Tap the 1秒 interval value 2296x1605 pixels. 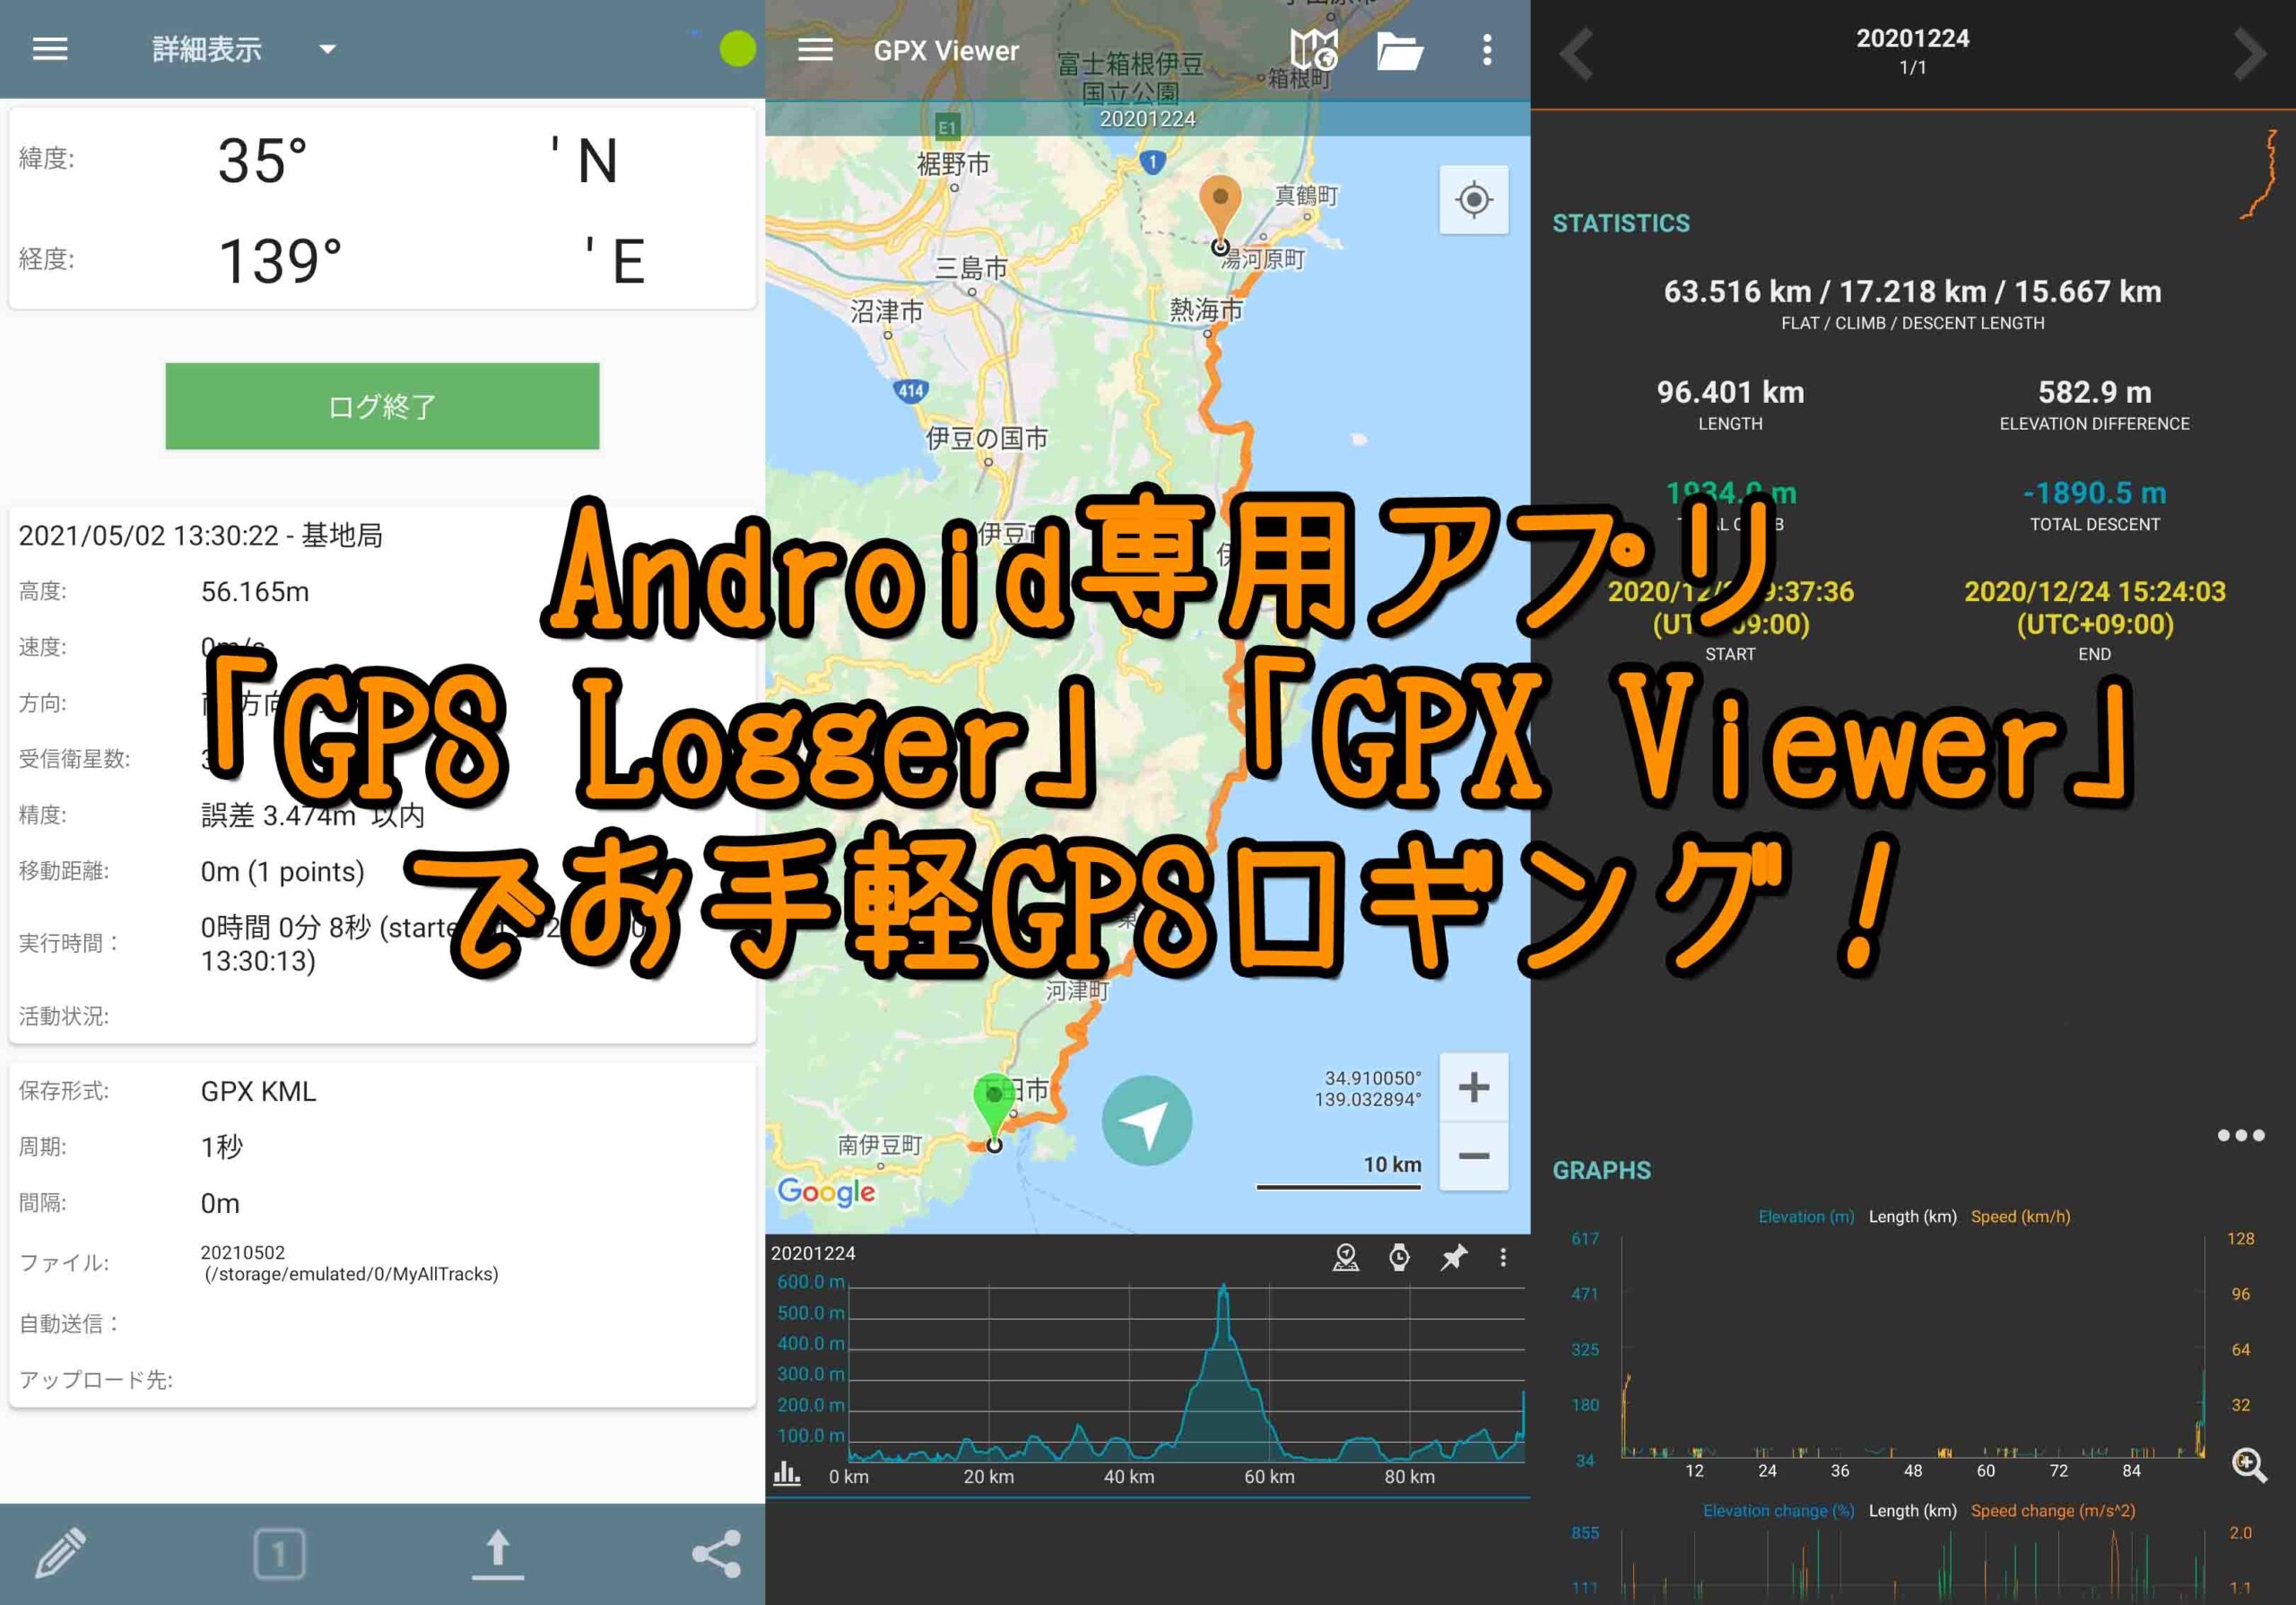point(221,1147)
